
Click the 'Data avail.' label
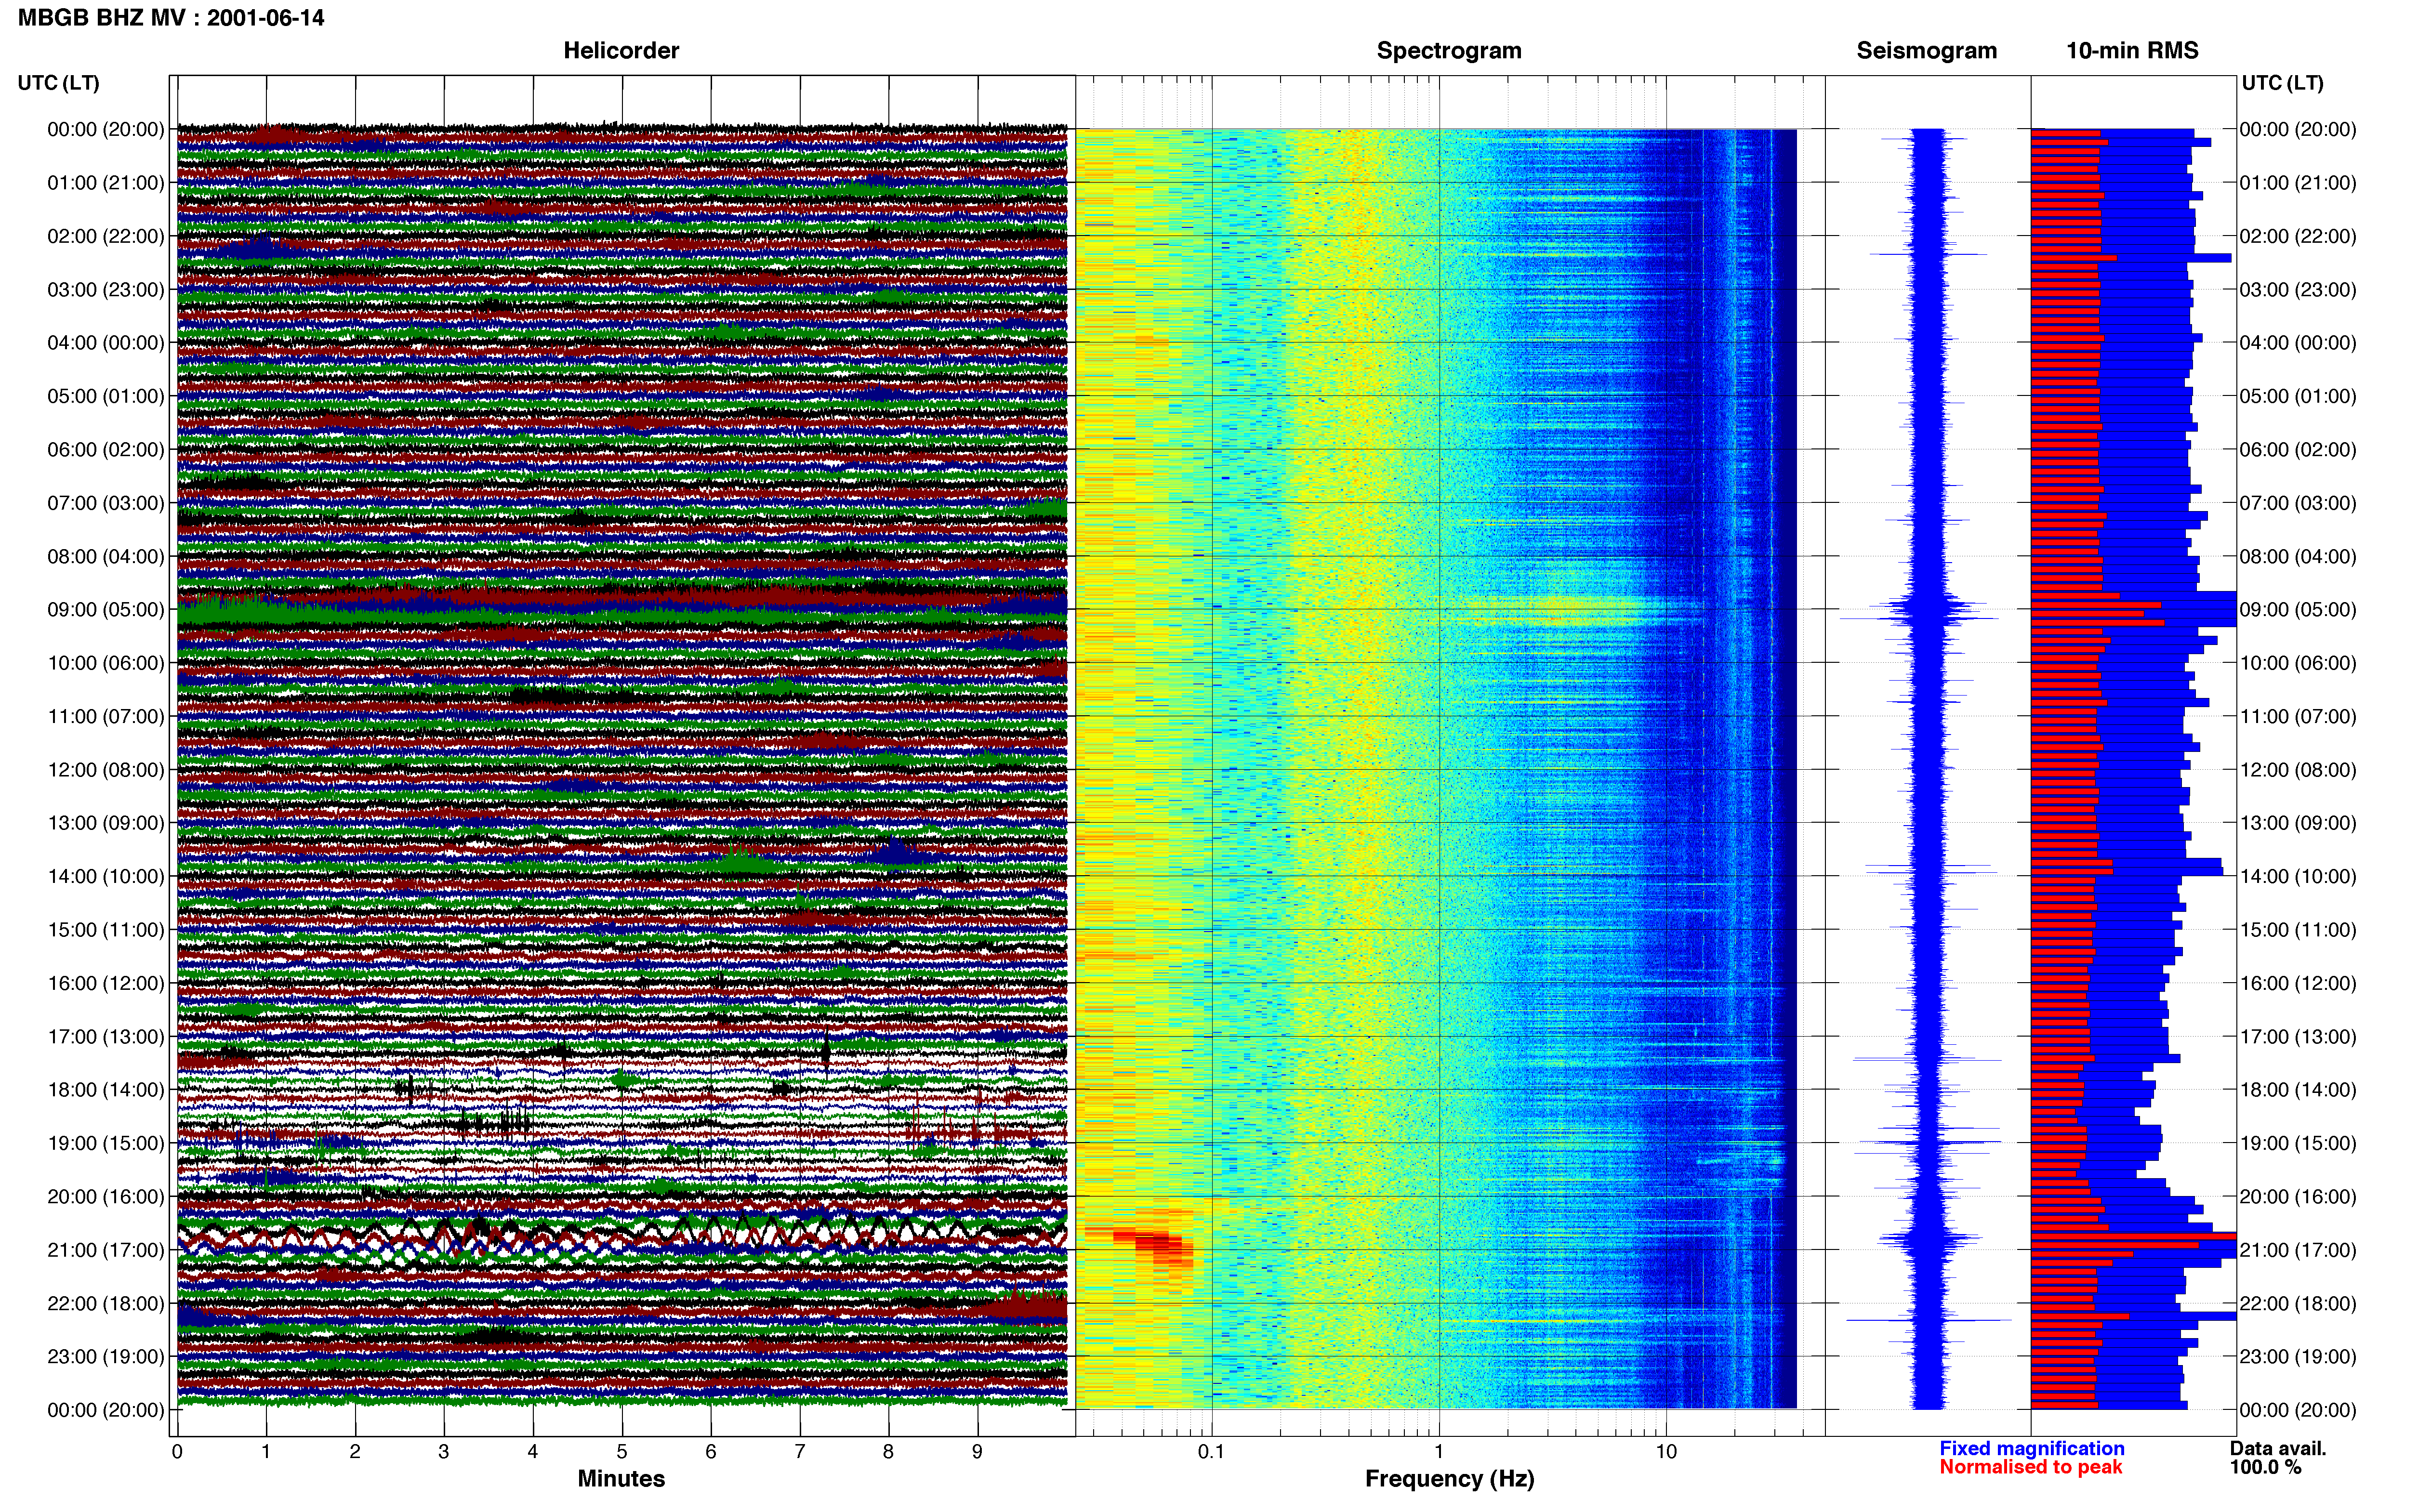coord(2278,1448)
